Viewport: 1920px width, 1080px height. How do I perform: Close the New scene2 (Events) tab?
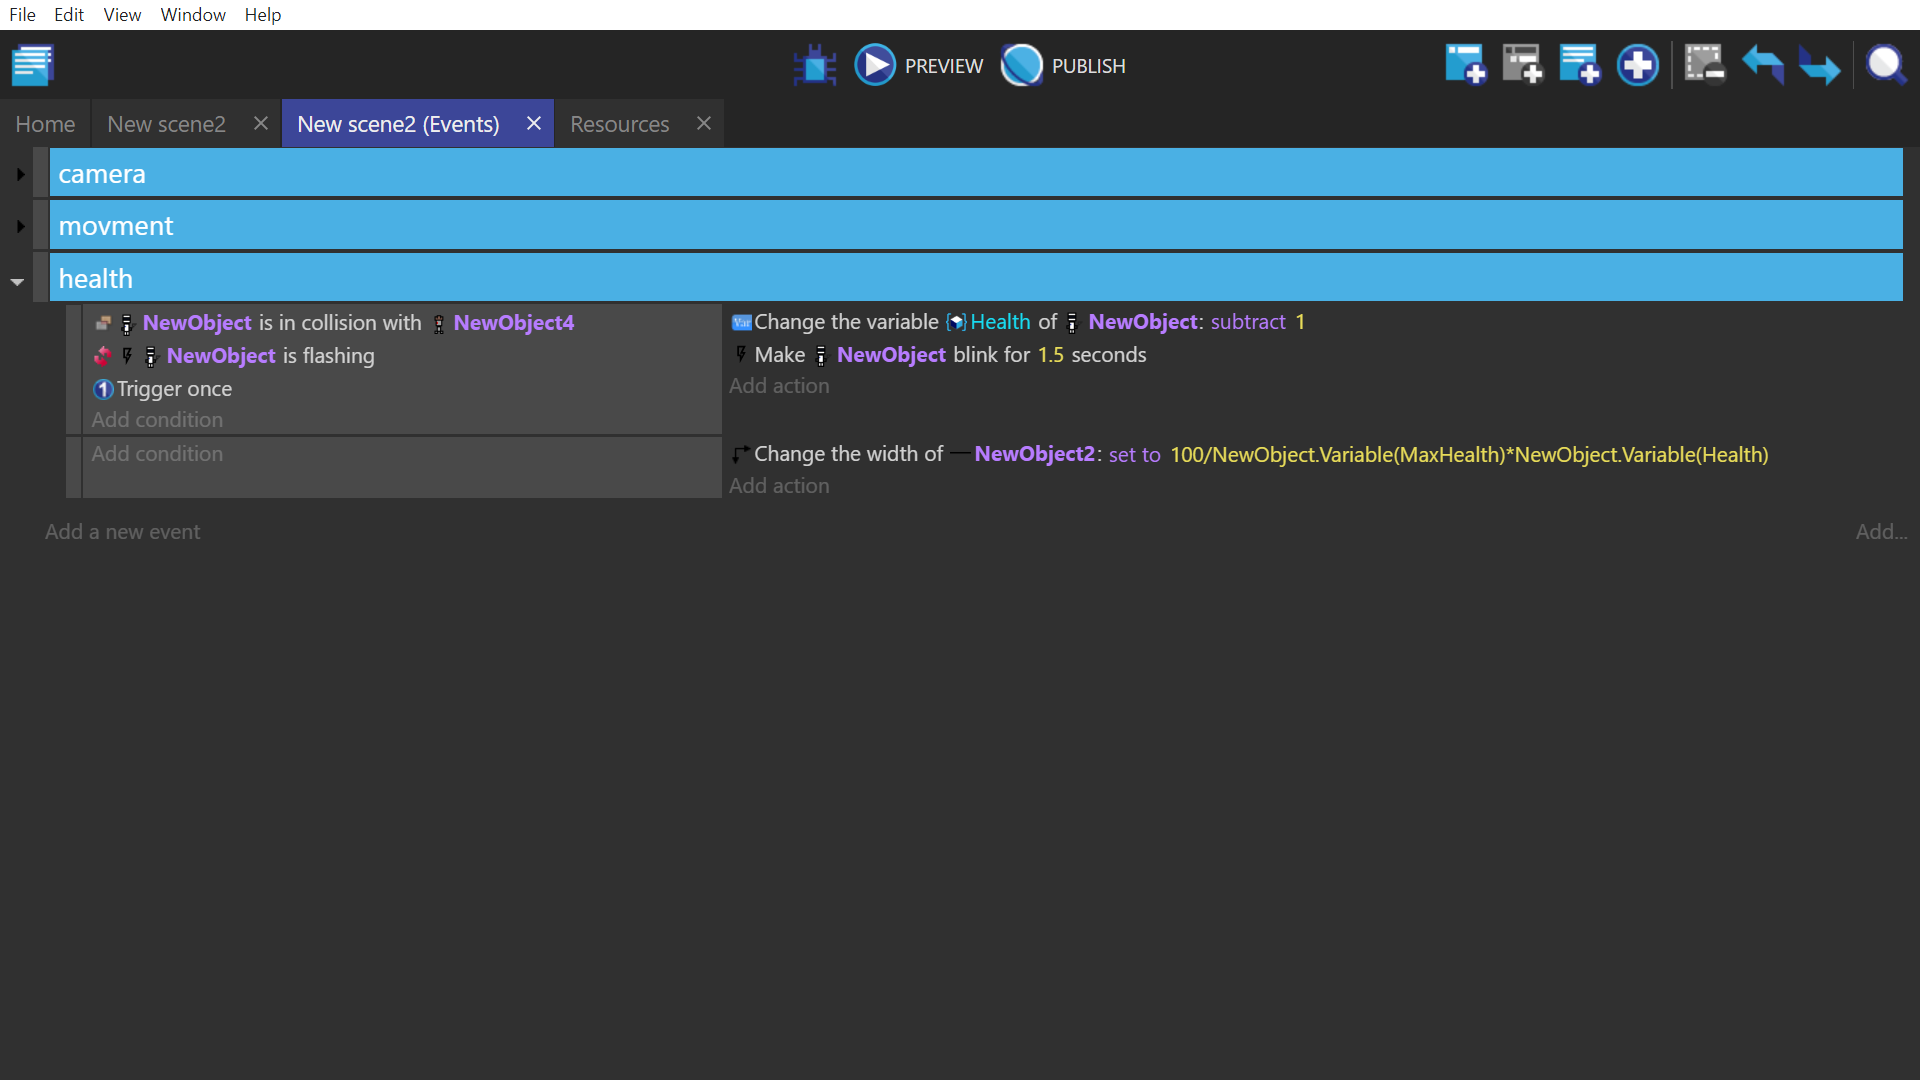tap(534, 123)
